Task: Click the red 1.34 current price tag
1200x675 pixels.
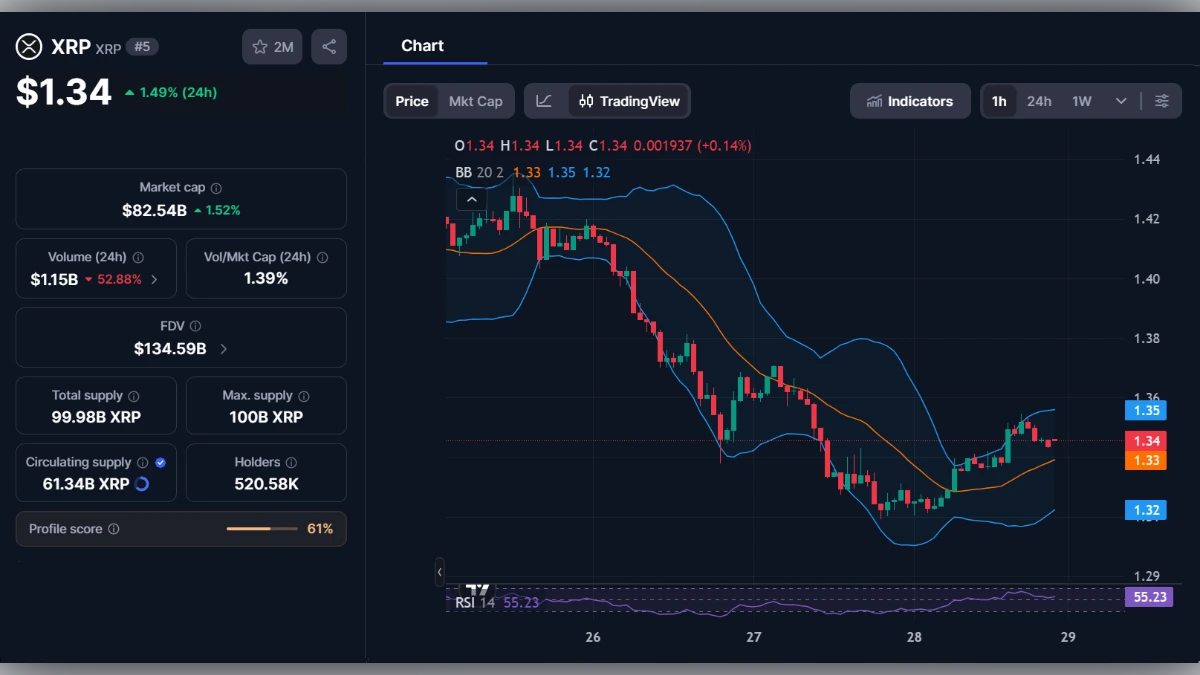Action: pos(1145,441)
